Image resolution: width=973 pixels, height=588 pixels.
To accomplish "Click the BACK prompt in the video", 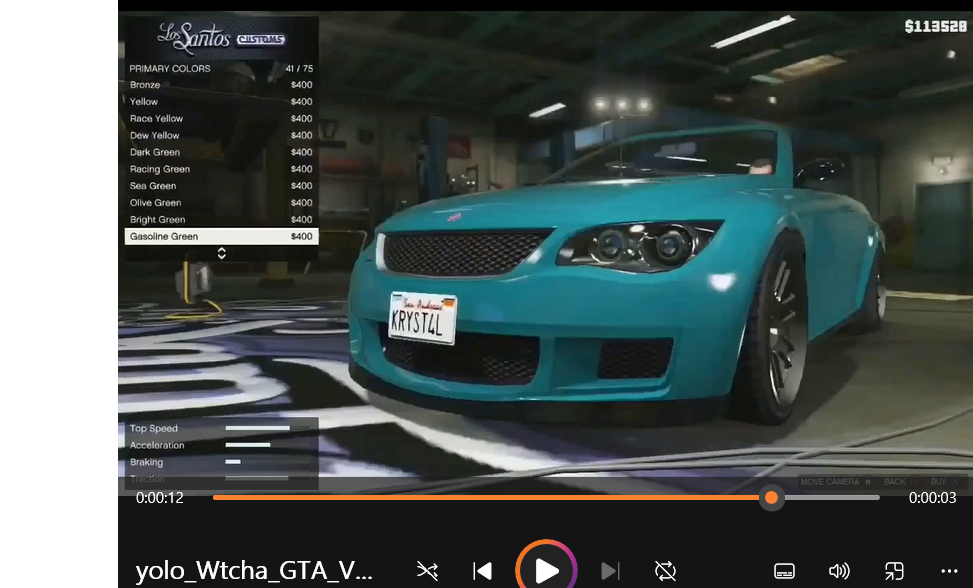I will click(901, 482).
